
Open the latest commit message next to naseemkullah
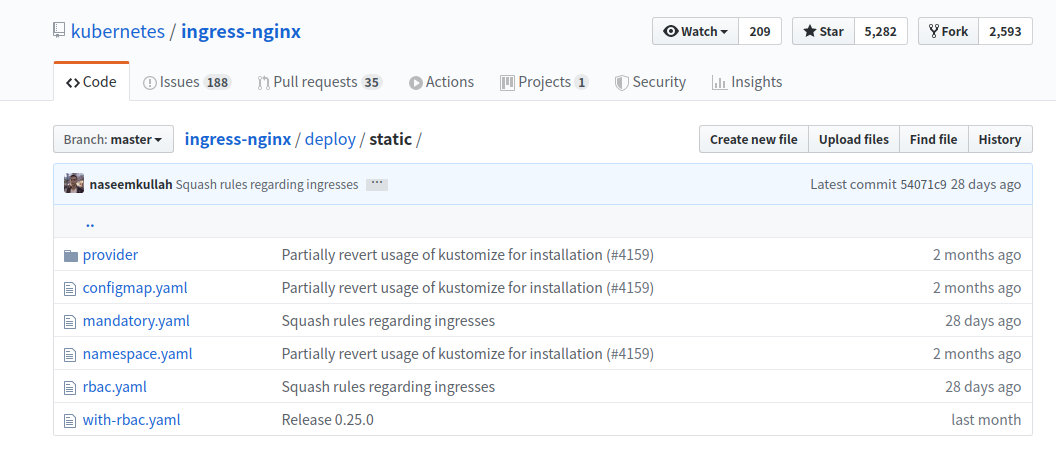267,185
